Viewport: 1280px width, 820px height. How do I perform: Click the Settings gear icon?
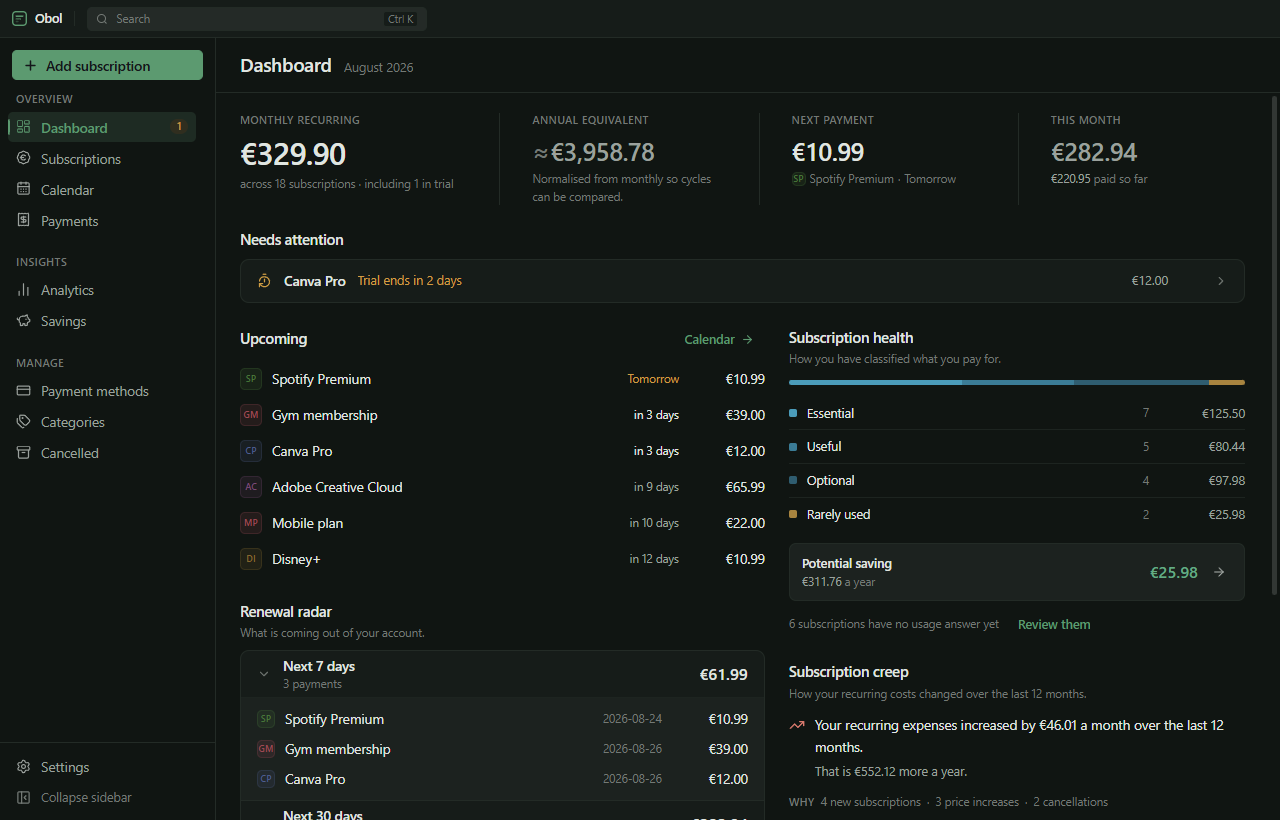point(24,766)
